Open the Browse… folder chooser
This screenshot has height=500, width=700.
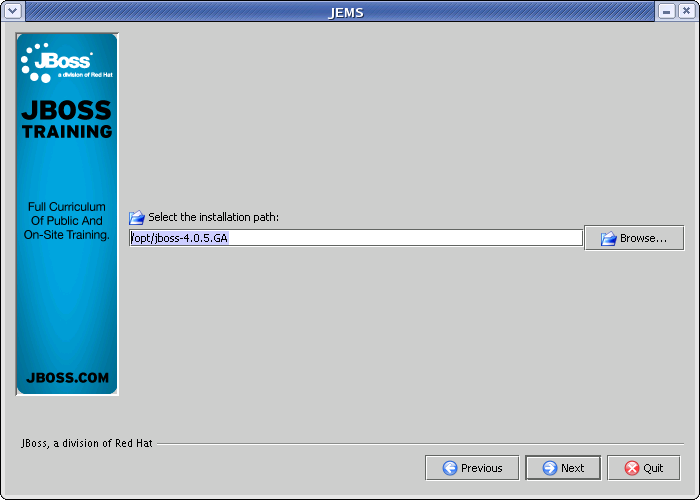634,238
